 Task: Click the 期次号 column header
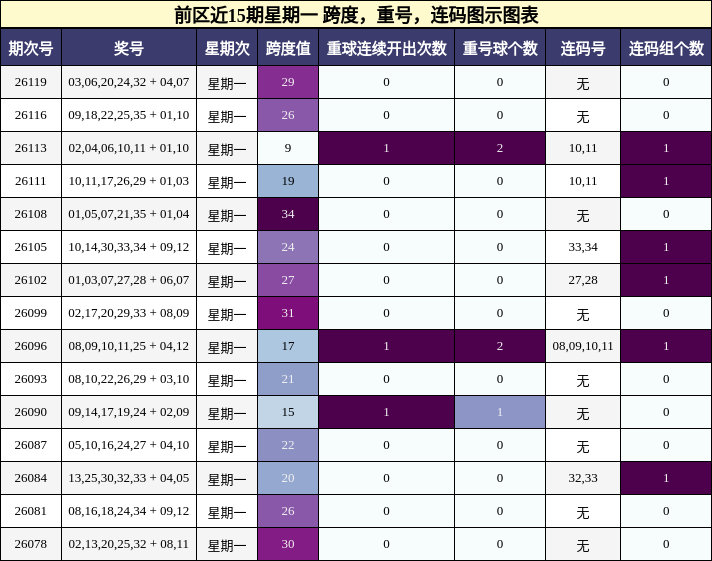(x=31, y=48)
